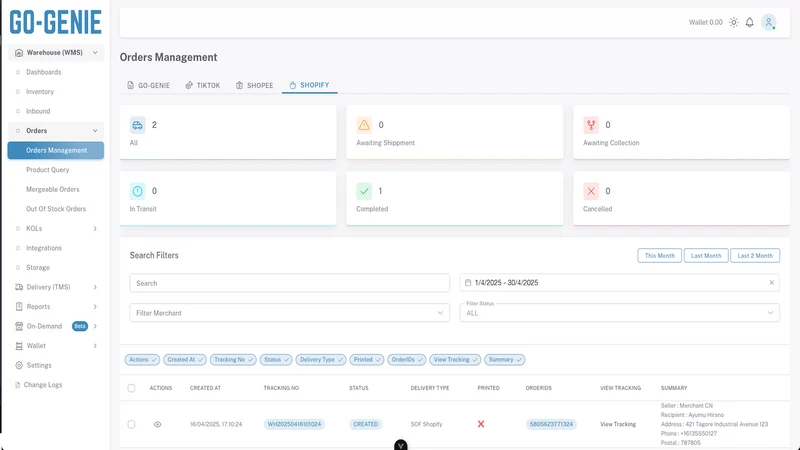Toggle the View Tracking column chip

[455, 360]
